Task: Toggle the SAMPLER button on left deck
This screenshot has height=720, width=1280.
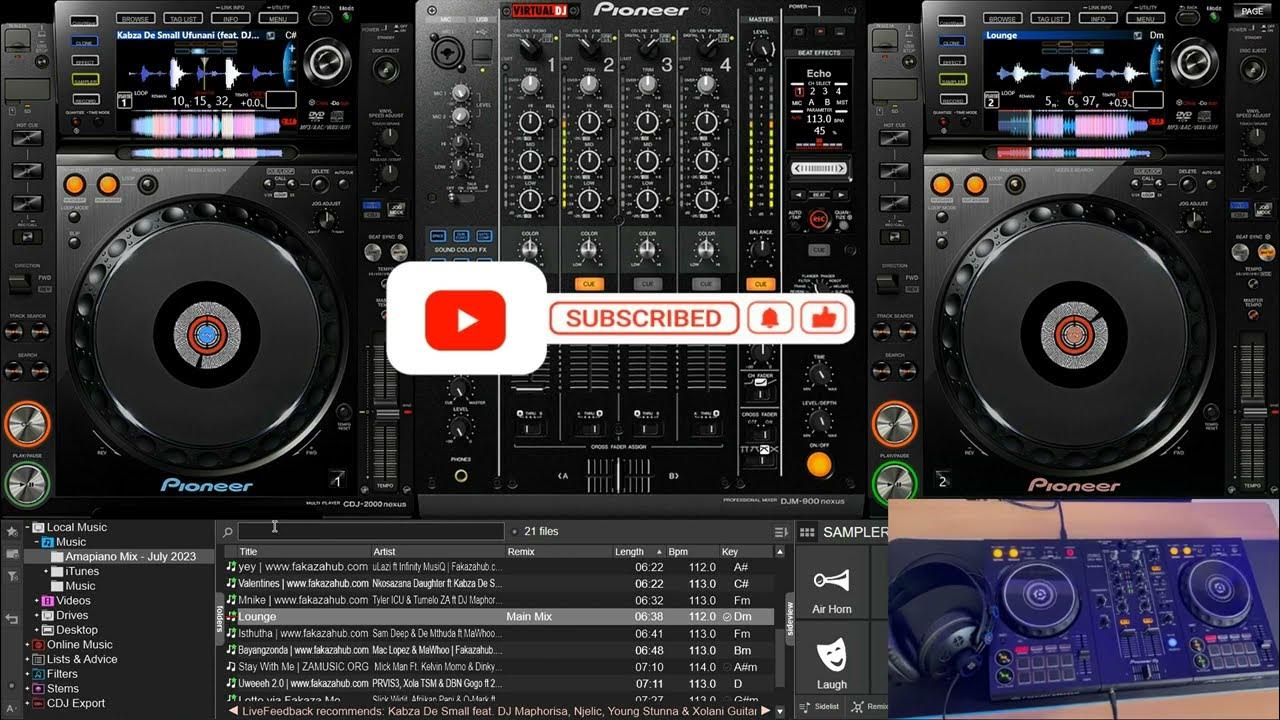Action: point(84,81)
